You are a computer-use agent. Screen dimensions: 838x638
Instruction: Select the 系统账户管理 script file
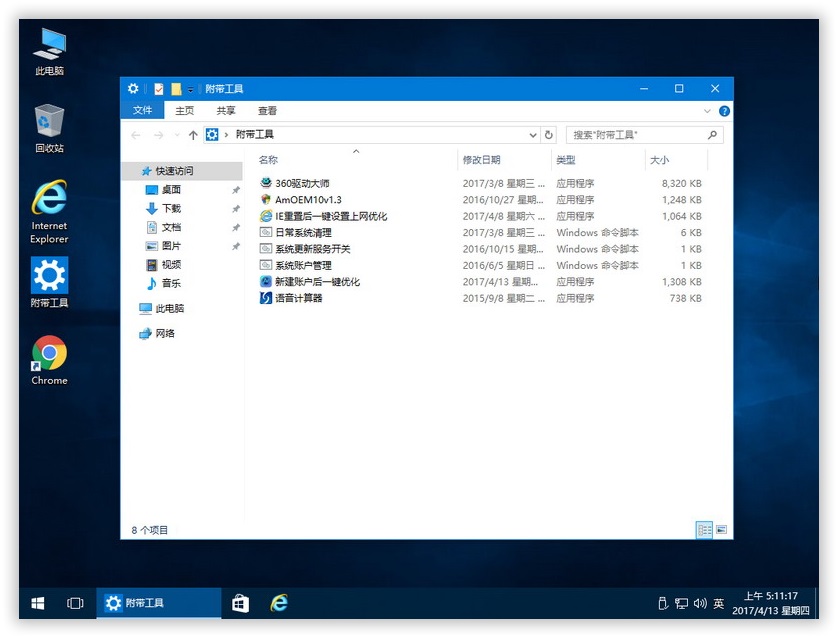point(303,266)
